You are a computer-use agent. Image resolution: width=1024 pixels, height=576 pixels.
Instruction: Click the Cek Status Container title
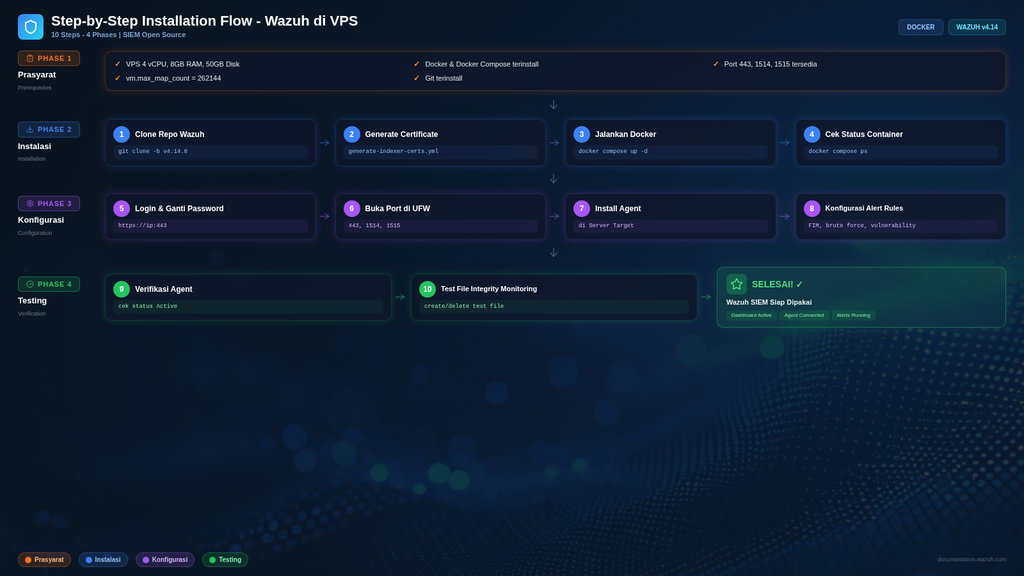[x=863, y=134]
